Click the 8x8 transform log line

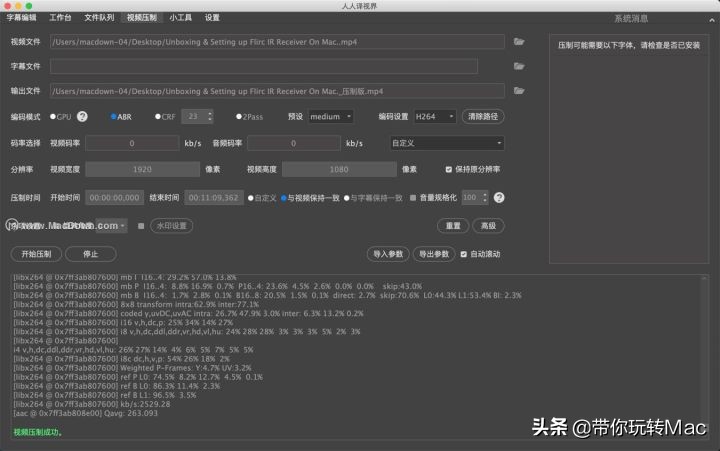point(136,304)
